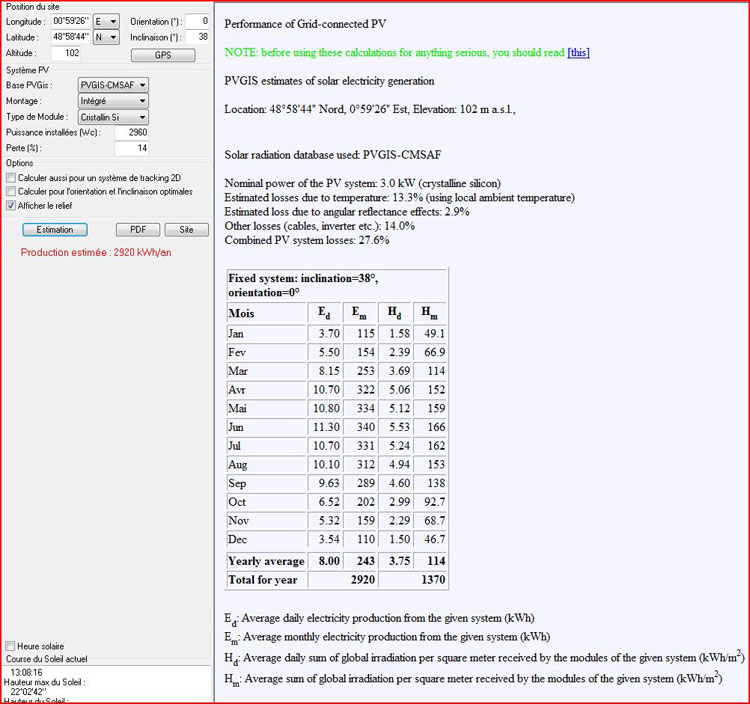Focus the Altitude input field
Image resolution: width=750 pixels, height=704 pixels.
pyautogui.click(x=62, y=53)
